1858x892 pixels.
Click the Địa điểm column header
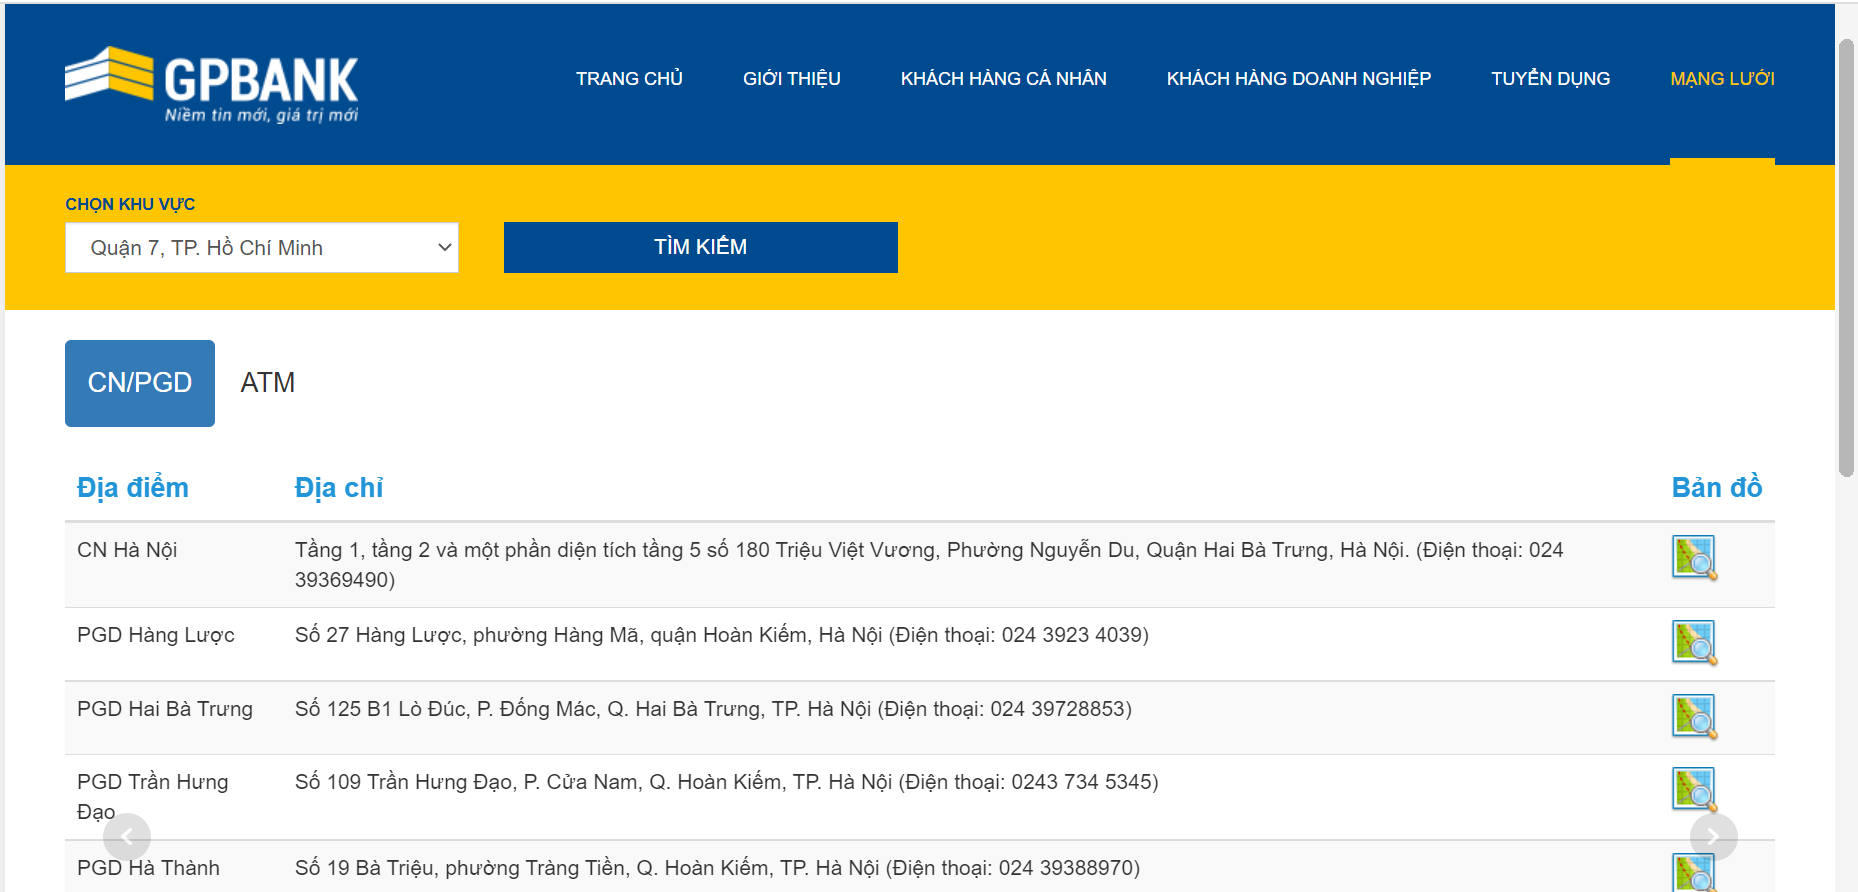pos(133,488)
